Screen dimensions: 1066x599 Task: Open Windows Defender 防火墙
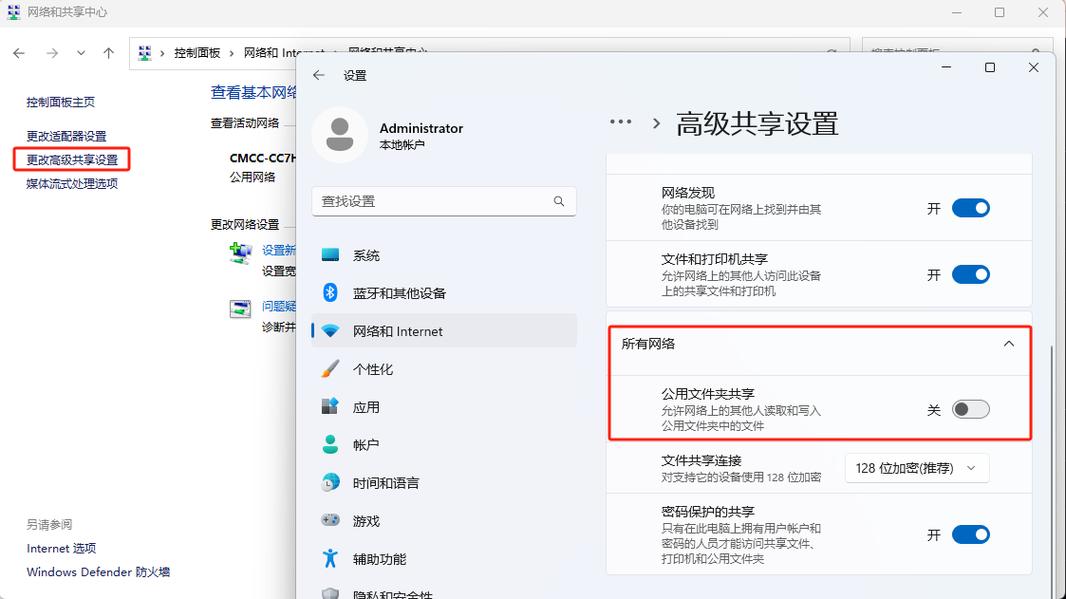(96, 572)
